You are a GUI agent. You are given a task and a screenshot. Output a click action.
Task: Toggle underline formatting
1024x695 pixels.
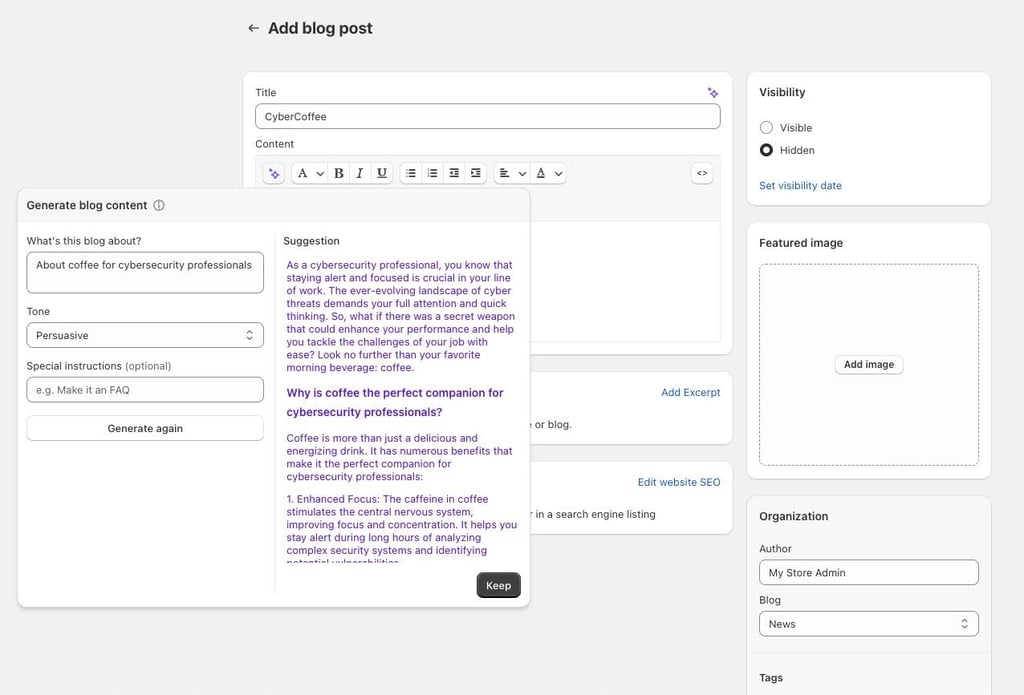(381, 173)
